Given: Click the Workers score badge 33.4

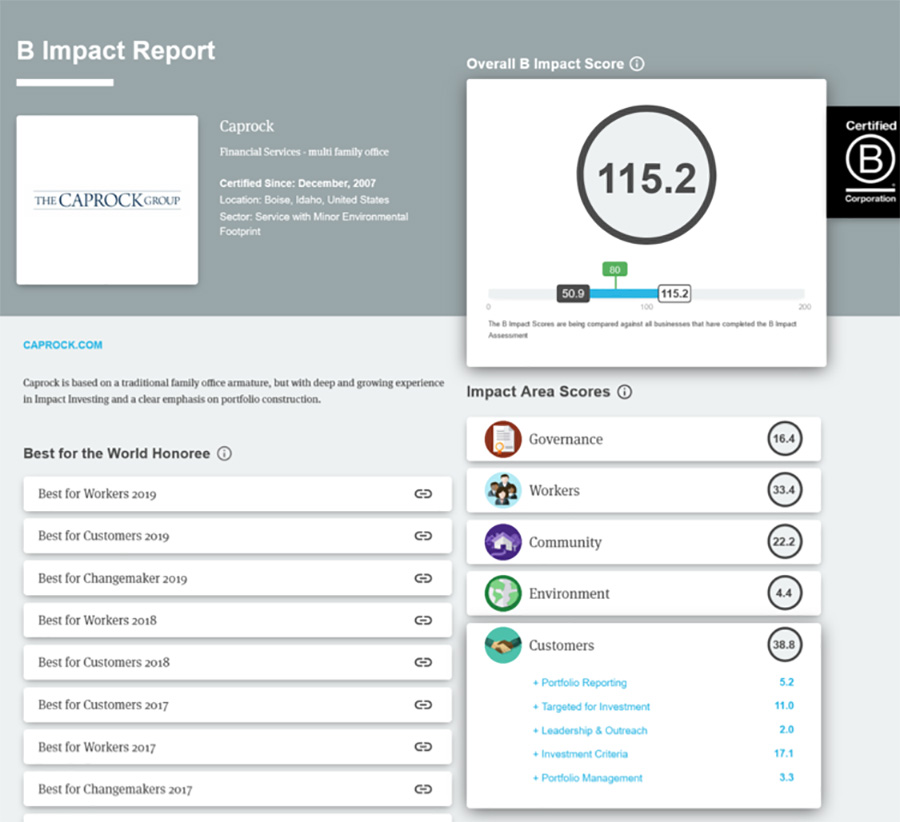Looking at the screenshot, I should [784, 490].
